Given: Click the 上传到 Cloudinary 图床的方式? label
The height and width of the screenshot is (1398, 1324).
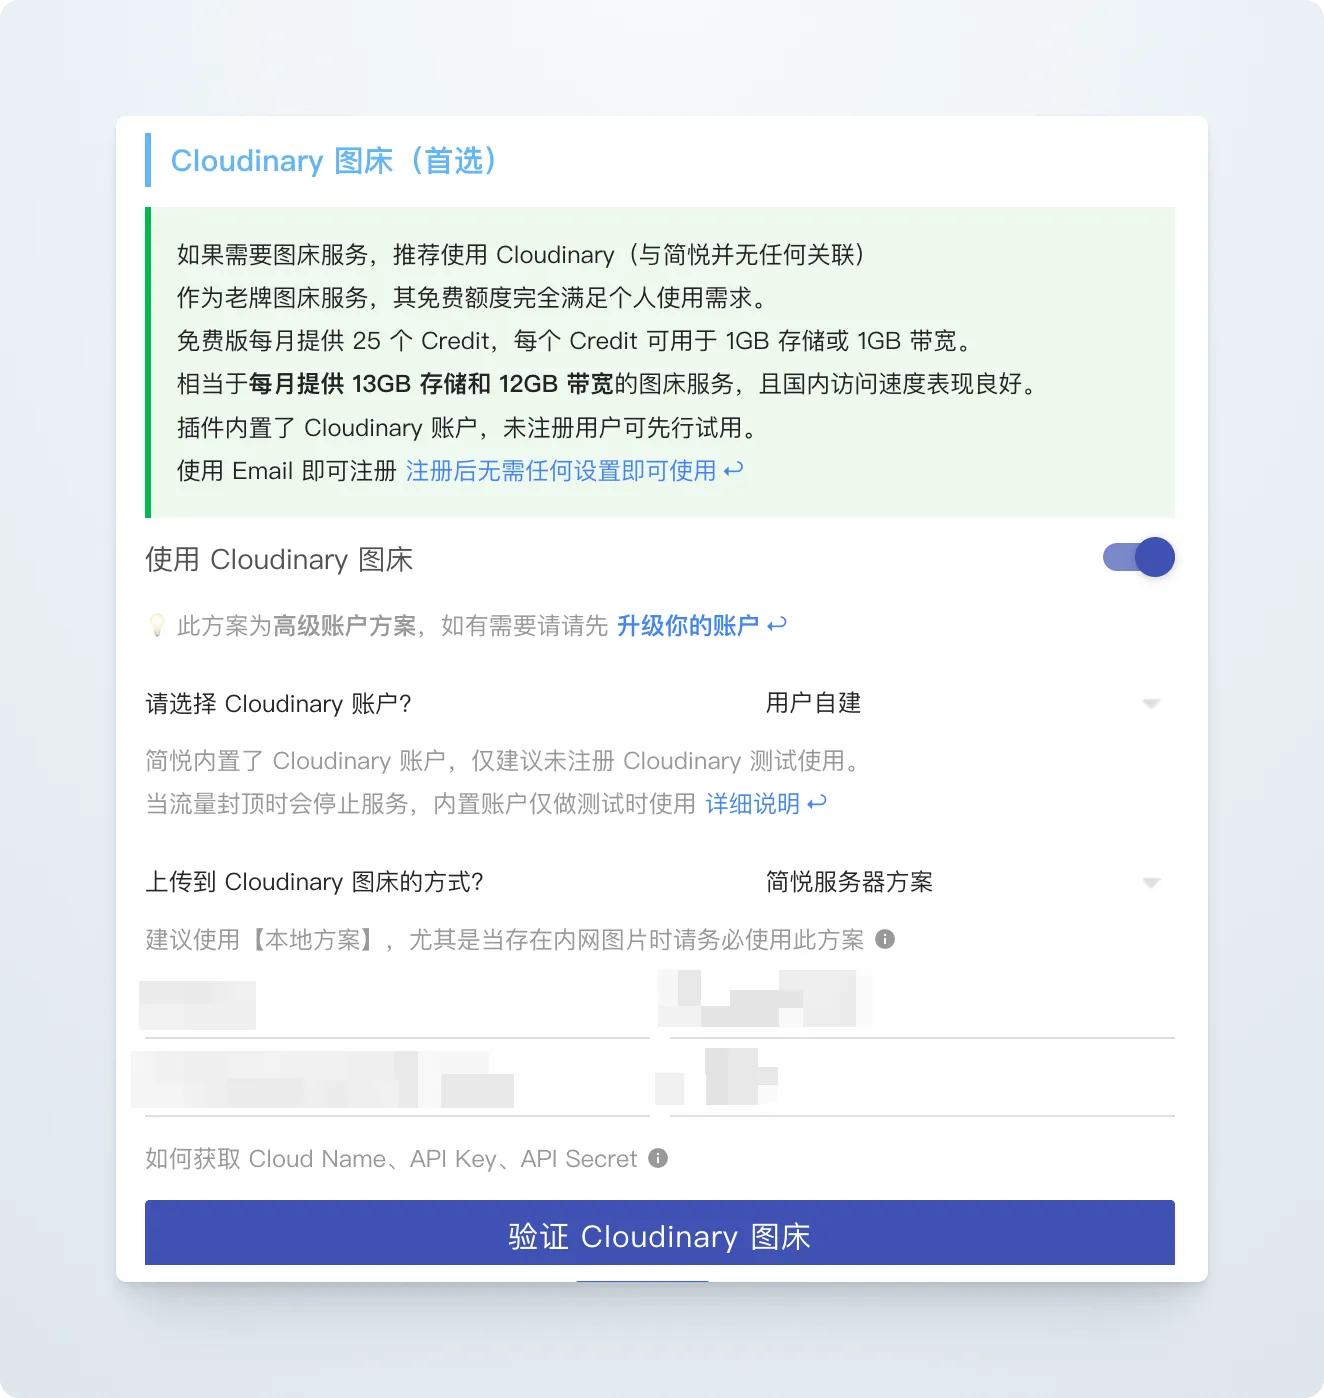Looking at the screenshot, I should click(315, 882).
